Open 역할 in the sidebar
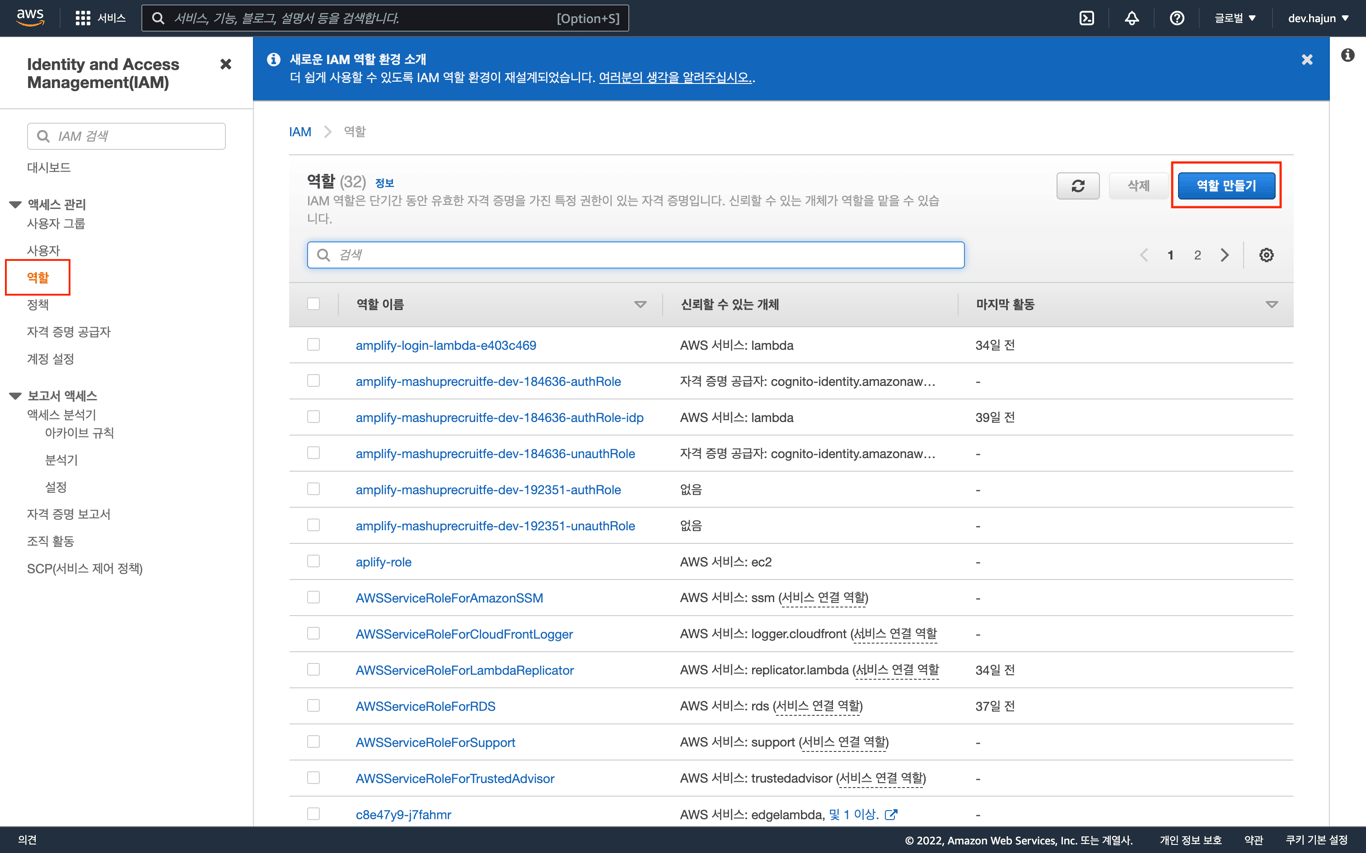This screenshot has height=853, width=1366. click(x=38, y=277)
